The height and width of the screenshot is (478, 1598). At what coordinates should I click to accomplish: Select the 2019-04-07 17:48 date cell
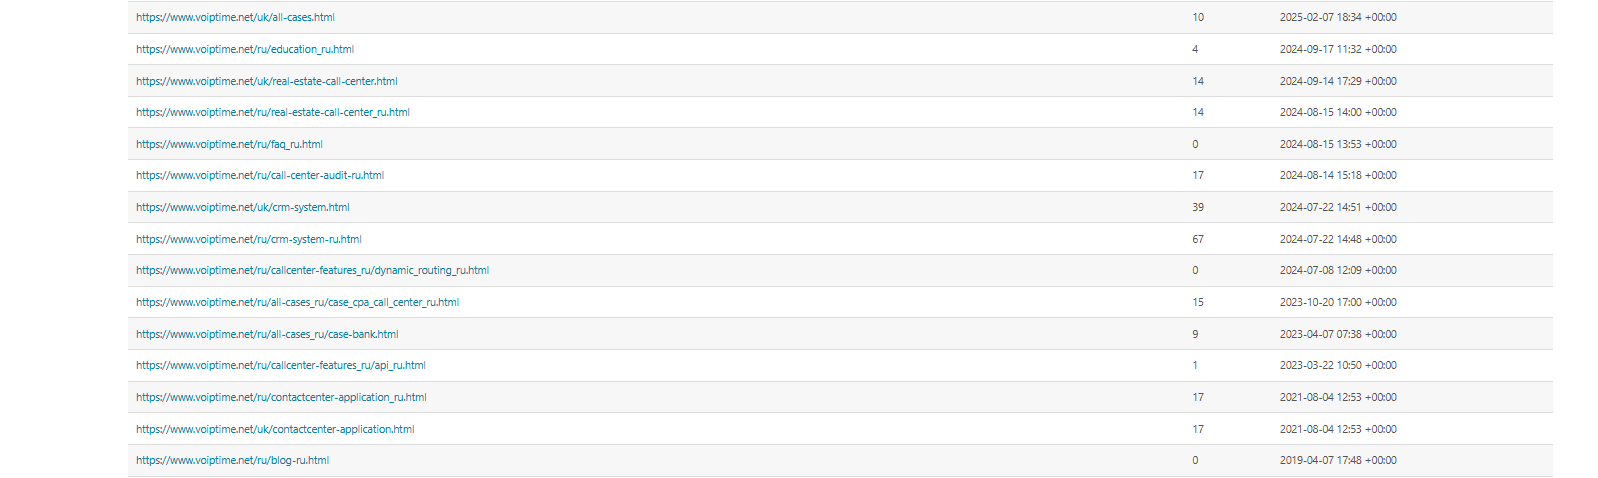point(1338,460)
